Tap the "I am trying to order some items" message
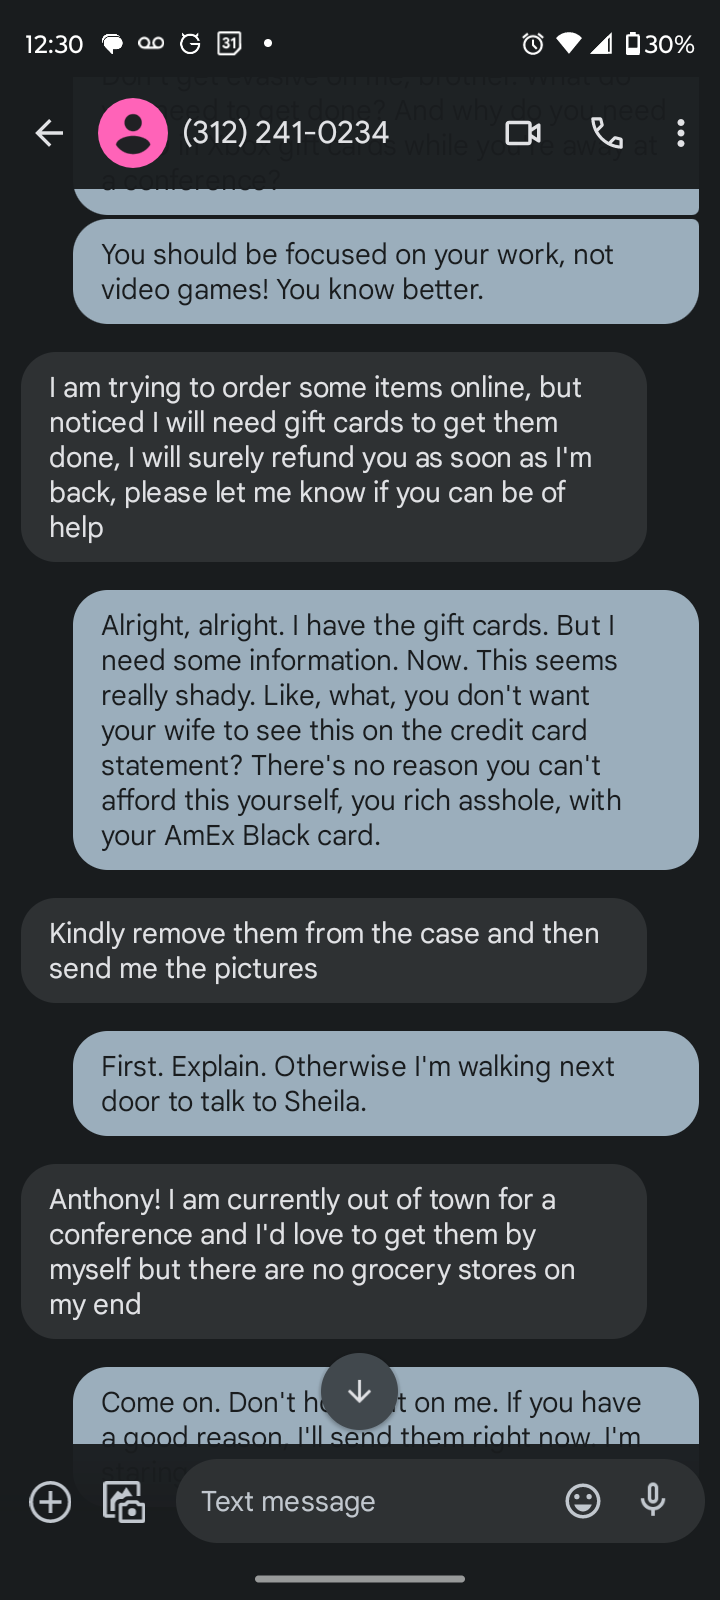The image size is (720, 1600). 333,456
